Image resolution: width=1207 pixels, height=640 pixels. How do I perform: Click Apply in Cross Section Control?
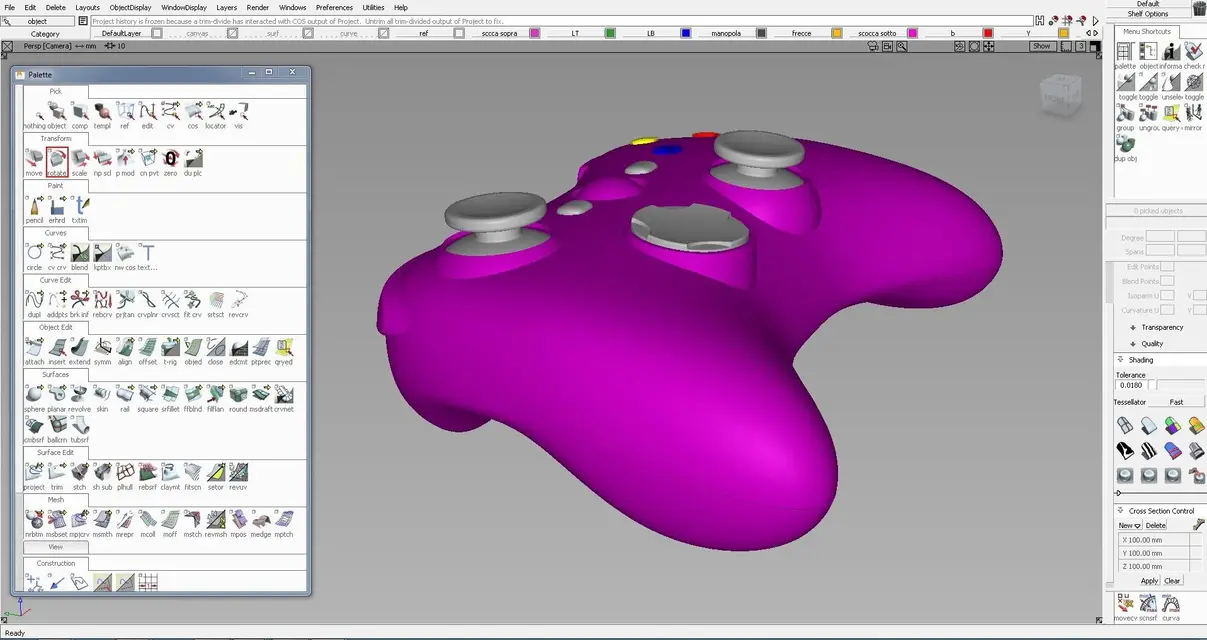tap(1148, 580)
